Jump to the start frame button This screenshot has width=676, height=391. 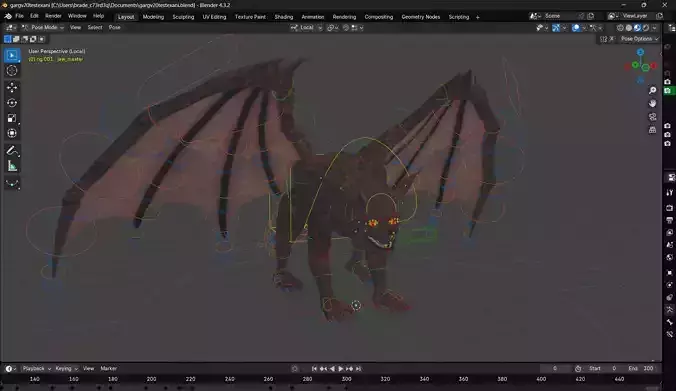pyautogui.click(x=314, y=369)
